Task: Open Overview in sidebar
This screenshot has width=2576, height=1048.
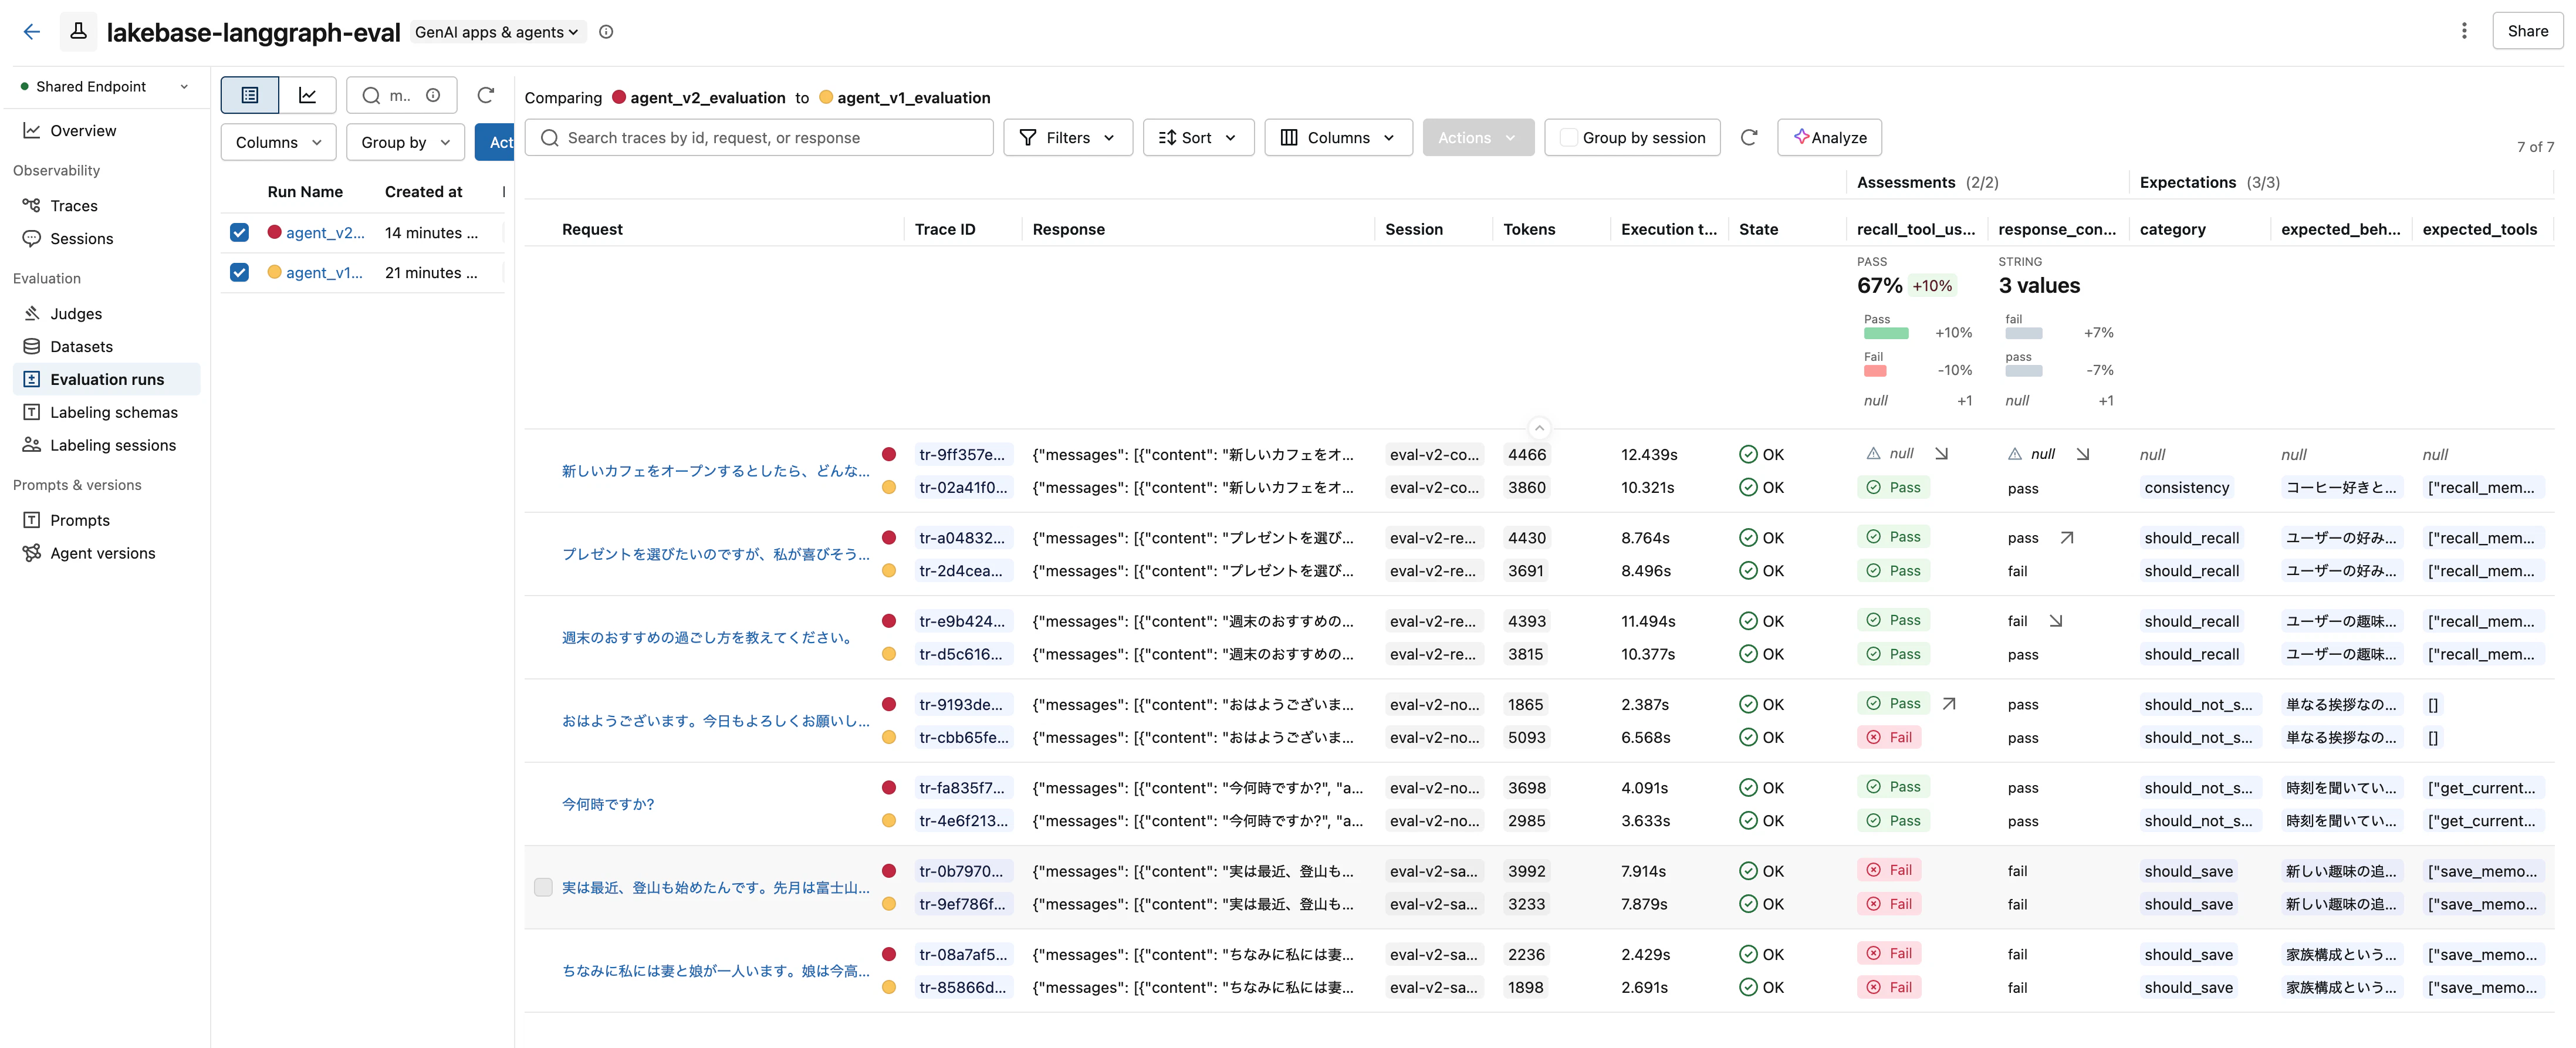Action: click(x=83, y=130)
